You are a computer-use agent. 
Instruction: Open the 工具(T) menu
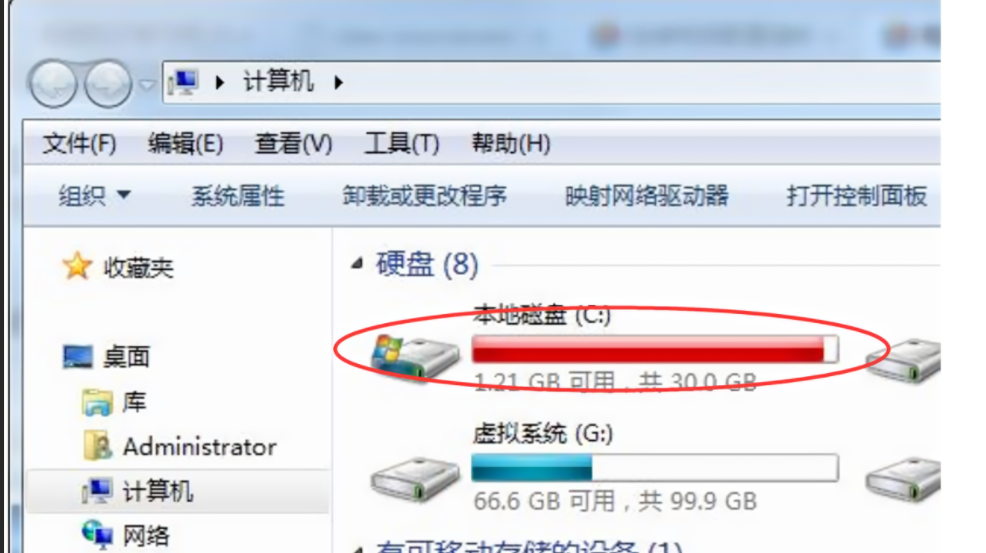pos(402,144)
